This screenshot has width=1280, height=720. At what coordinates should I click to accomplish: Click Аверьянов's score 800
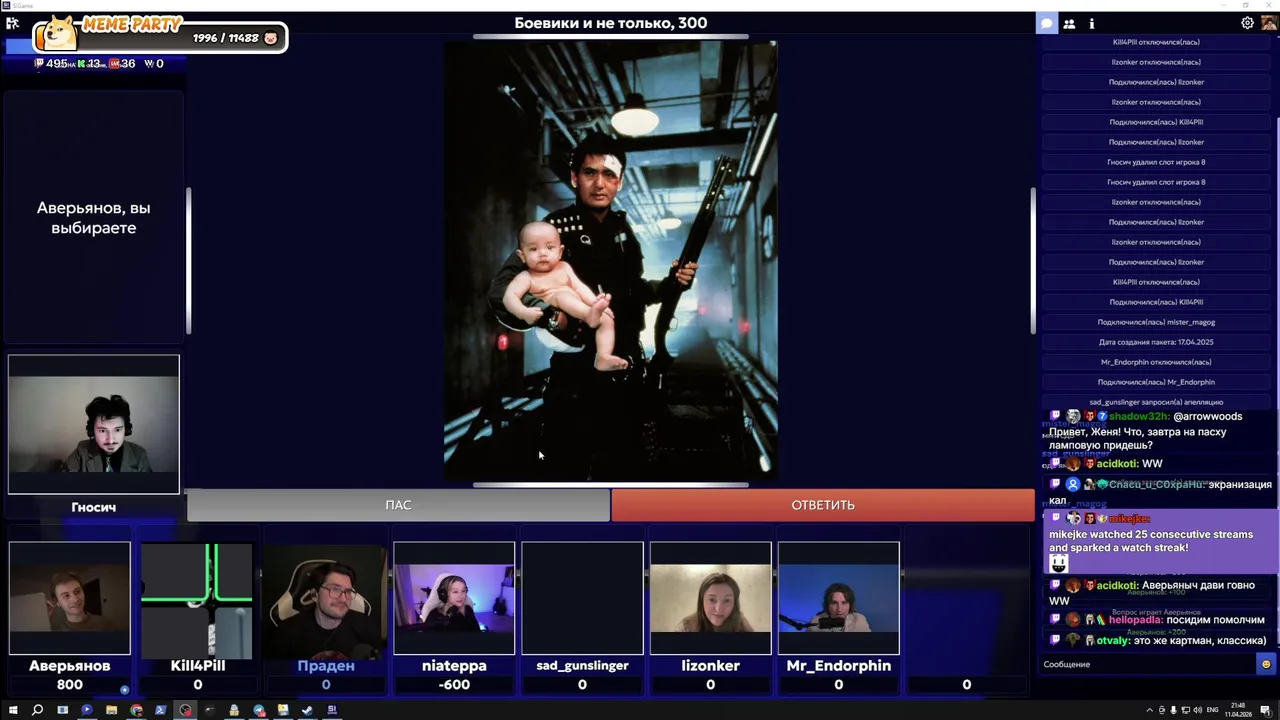[x=70, y=685]
